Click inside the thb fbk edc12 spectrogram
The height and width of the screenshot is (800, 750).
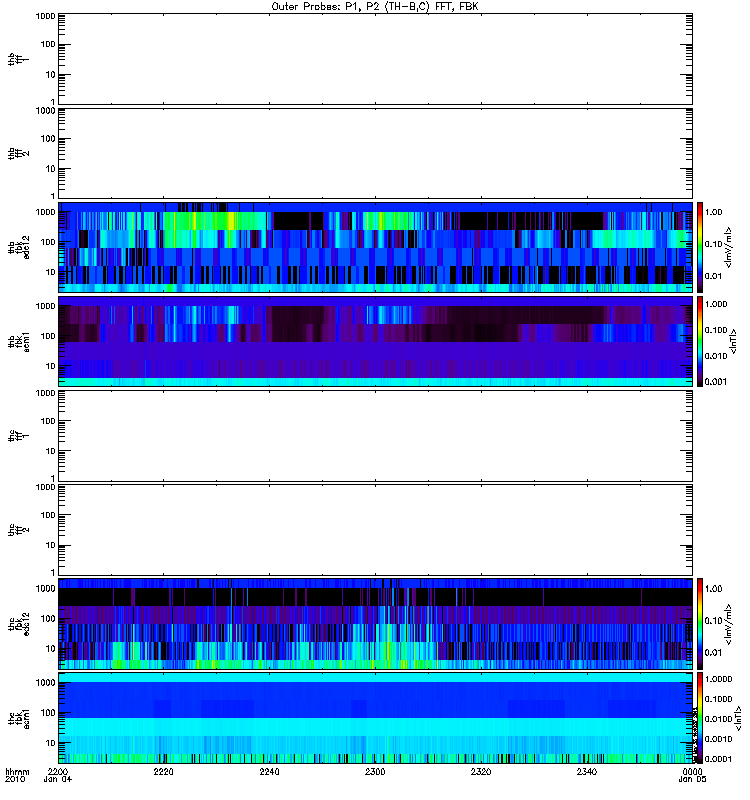[376, 247]
